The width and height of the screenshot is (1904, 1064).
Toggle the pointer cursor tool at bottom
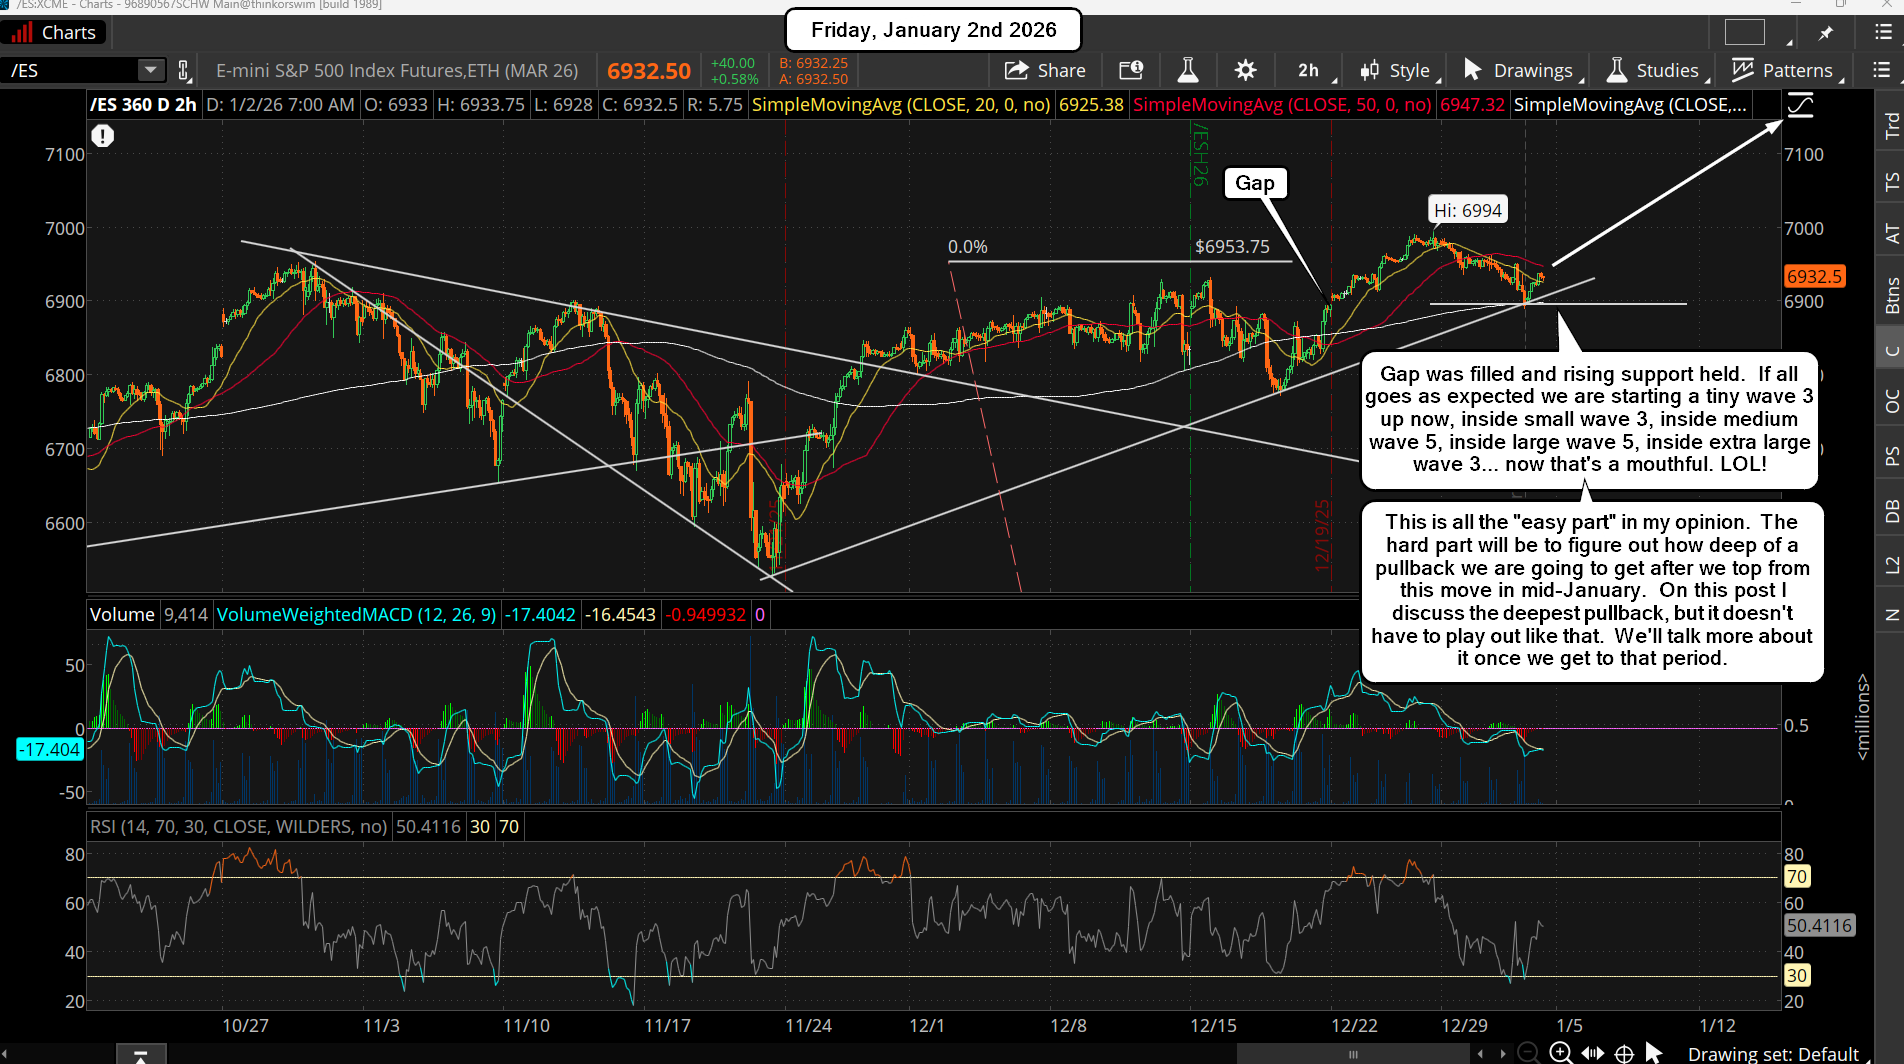pyautogui.click(x=1654, y=1052)
